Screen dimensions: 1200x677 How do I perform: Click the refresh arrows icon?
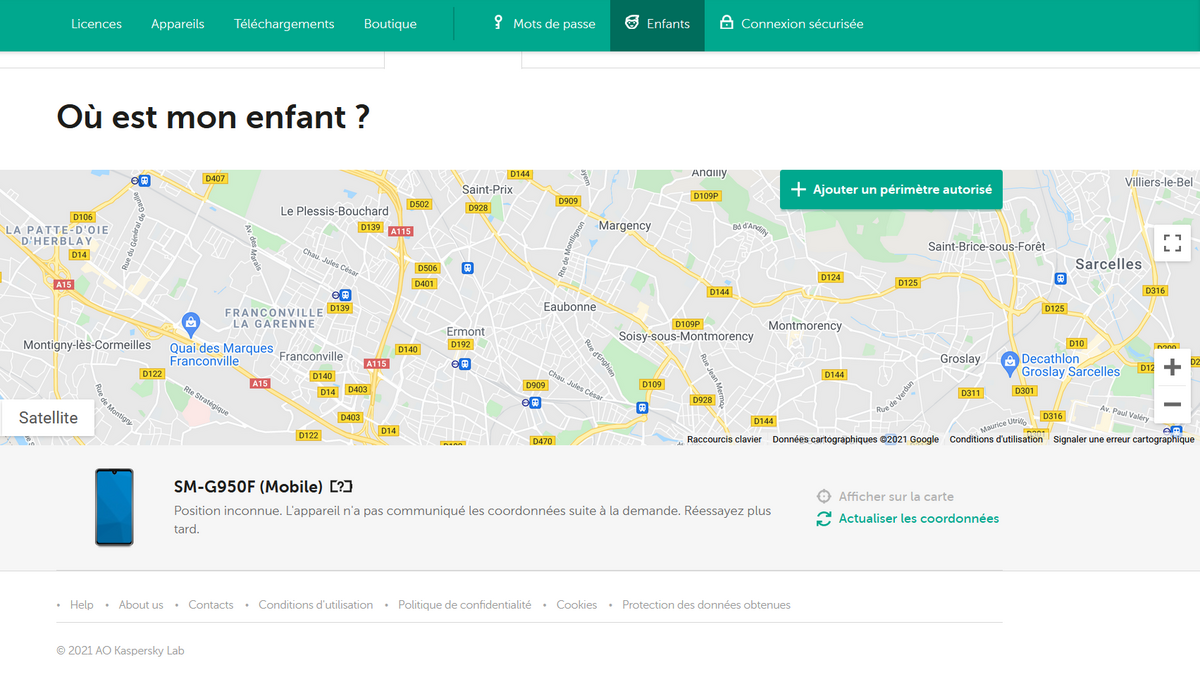pyautogui.click(x=824, y=519)
